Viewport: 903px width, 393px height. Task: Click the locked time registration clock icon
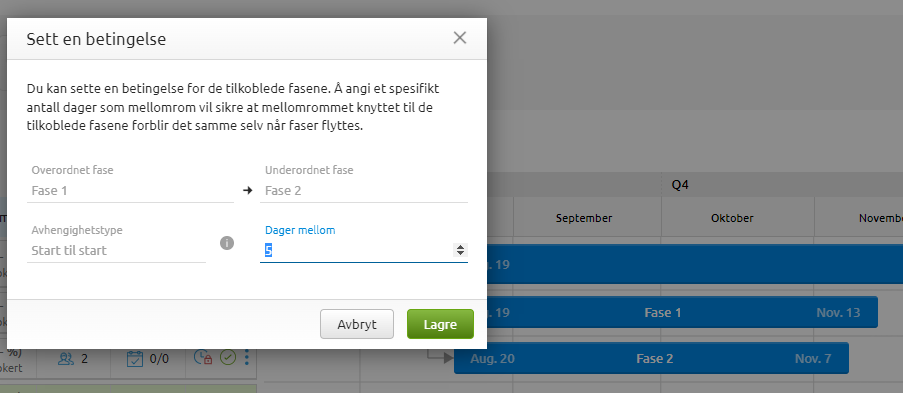[x=203, y=358]
